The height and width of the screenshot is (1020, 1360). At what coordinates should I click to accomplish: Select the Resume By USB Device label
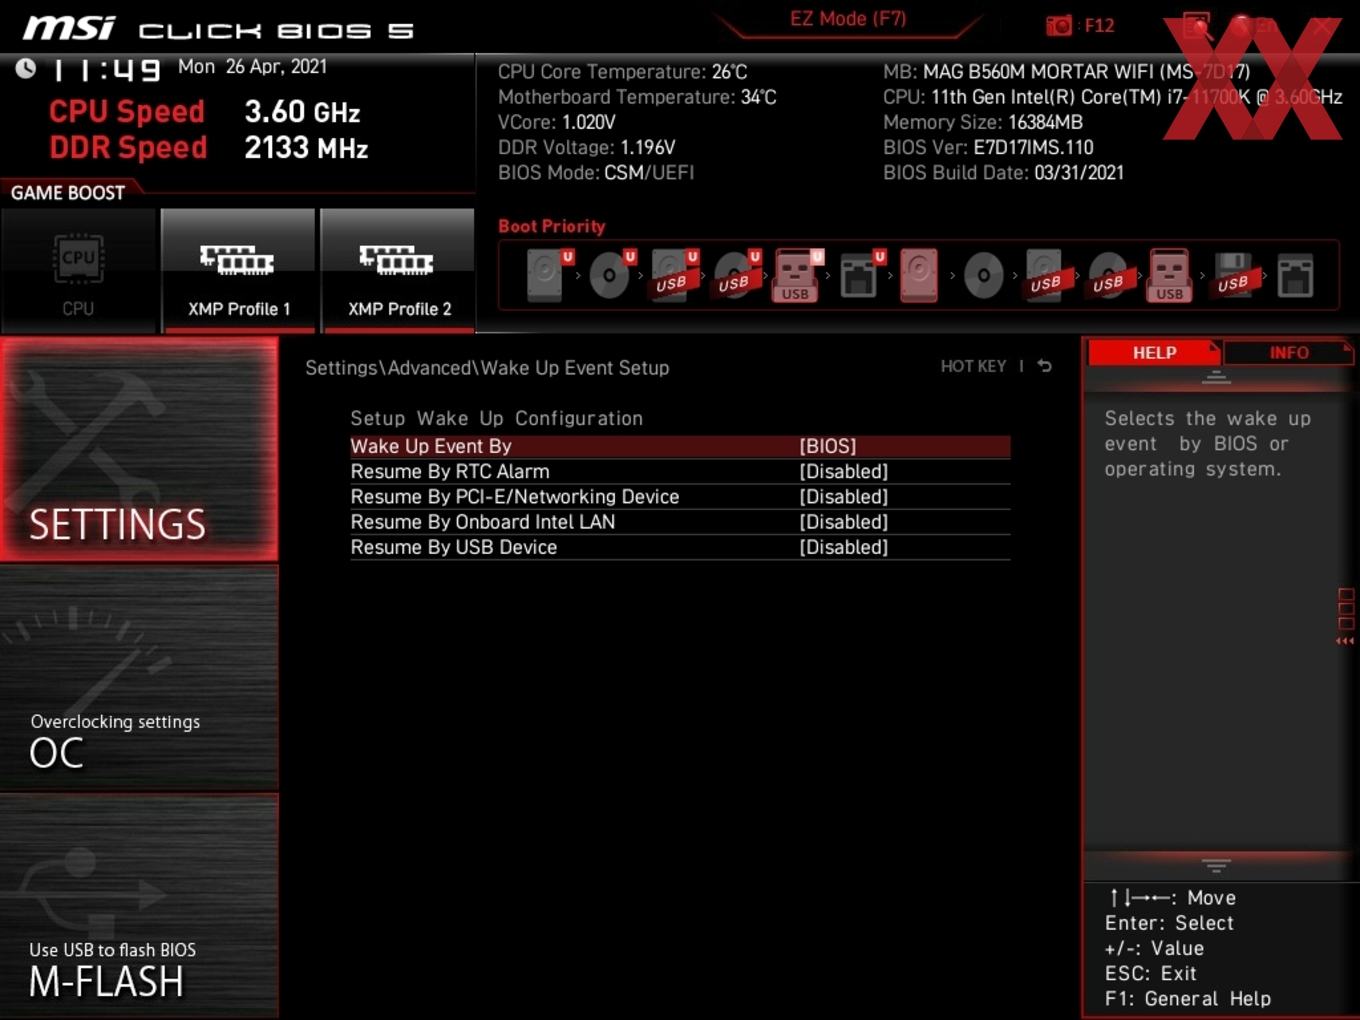[x=454, y=547]
